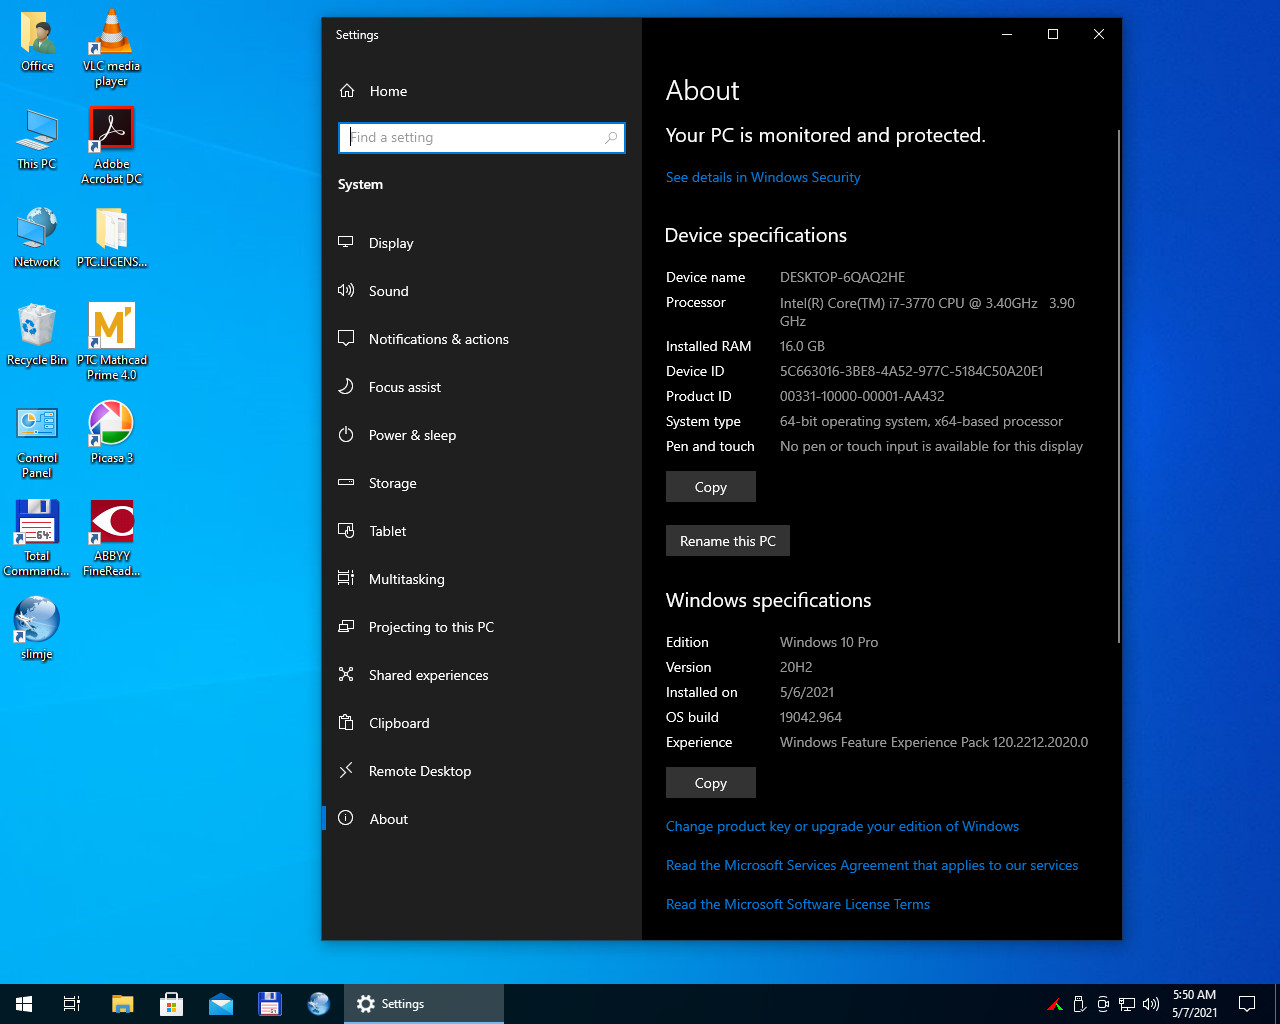Image resolution: width=1280 pixels, height=1024 pixels.
Task: Select Focus assist moon icon
Action: click(346, 387)
